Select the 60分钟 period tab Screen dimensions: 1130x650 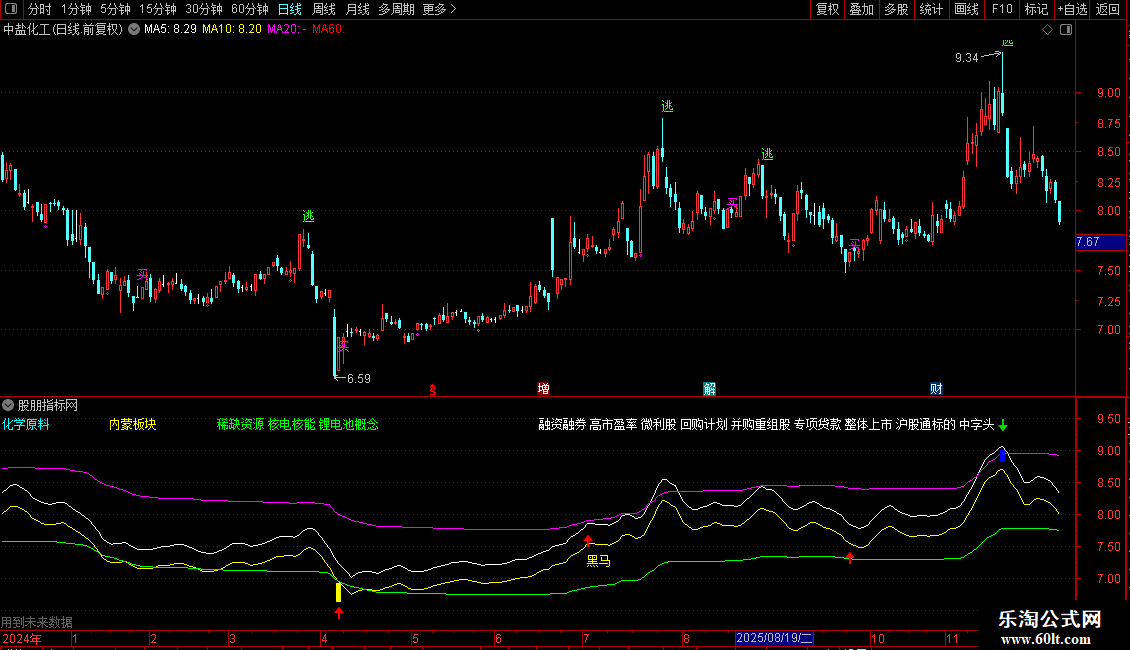click(x=249, y=9)
